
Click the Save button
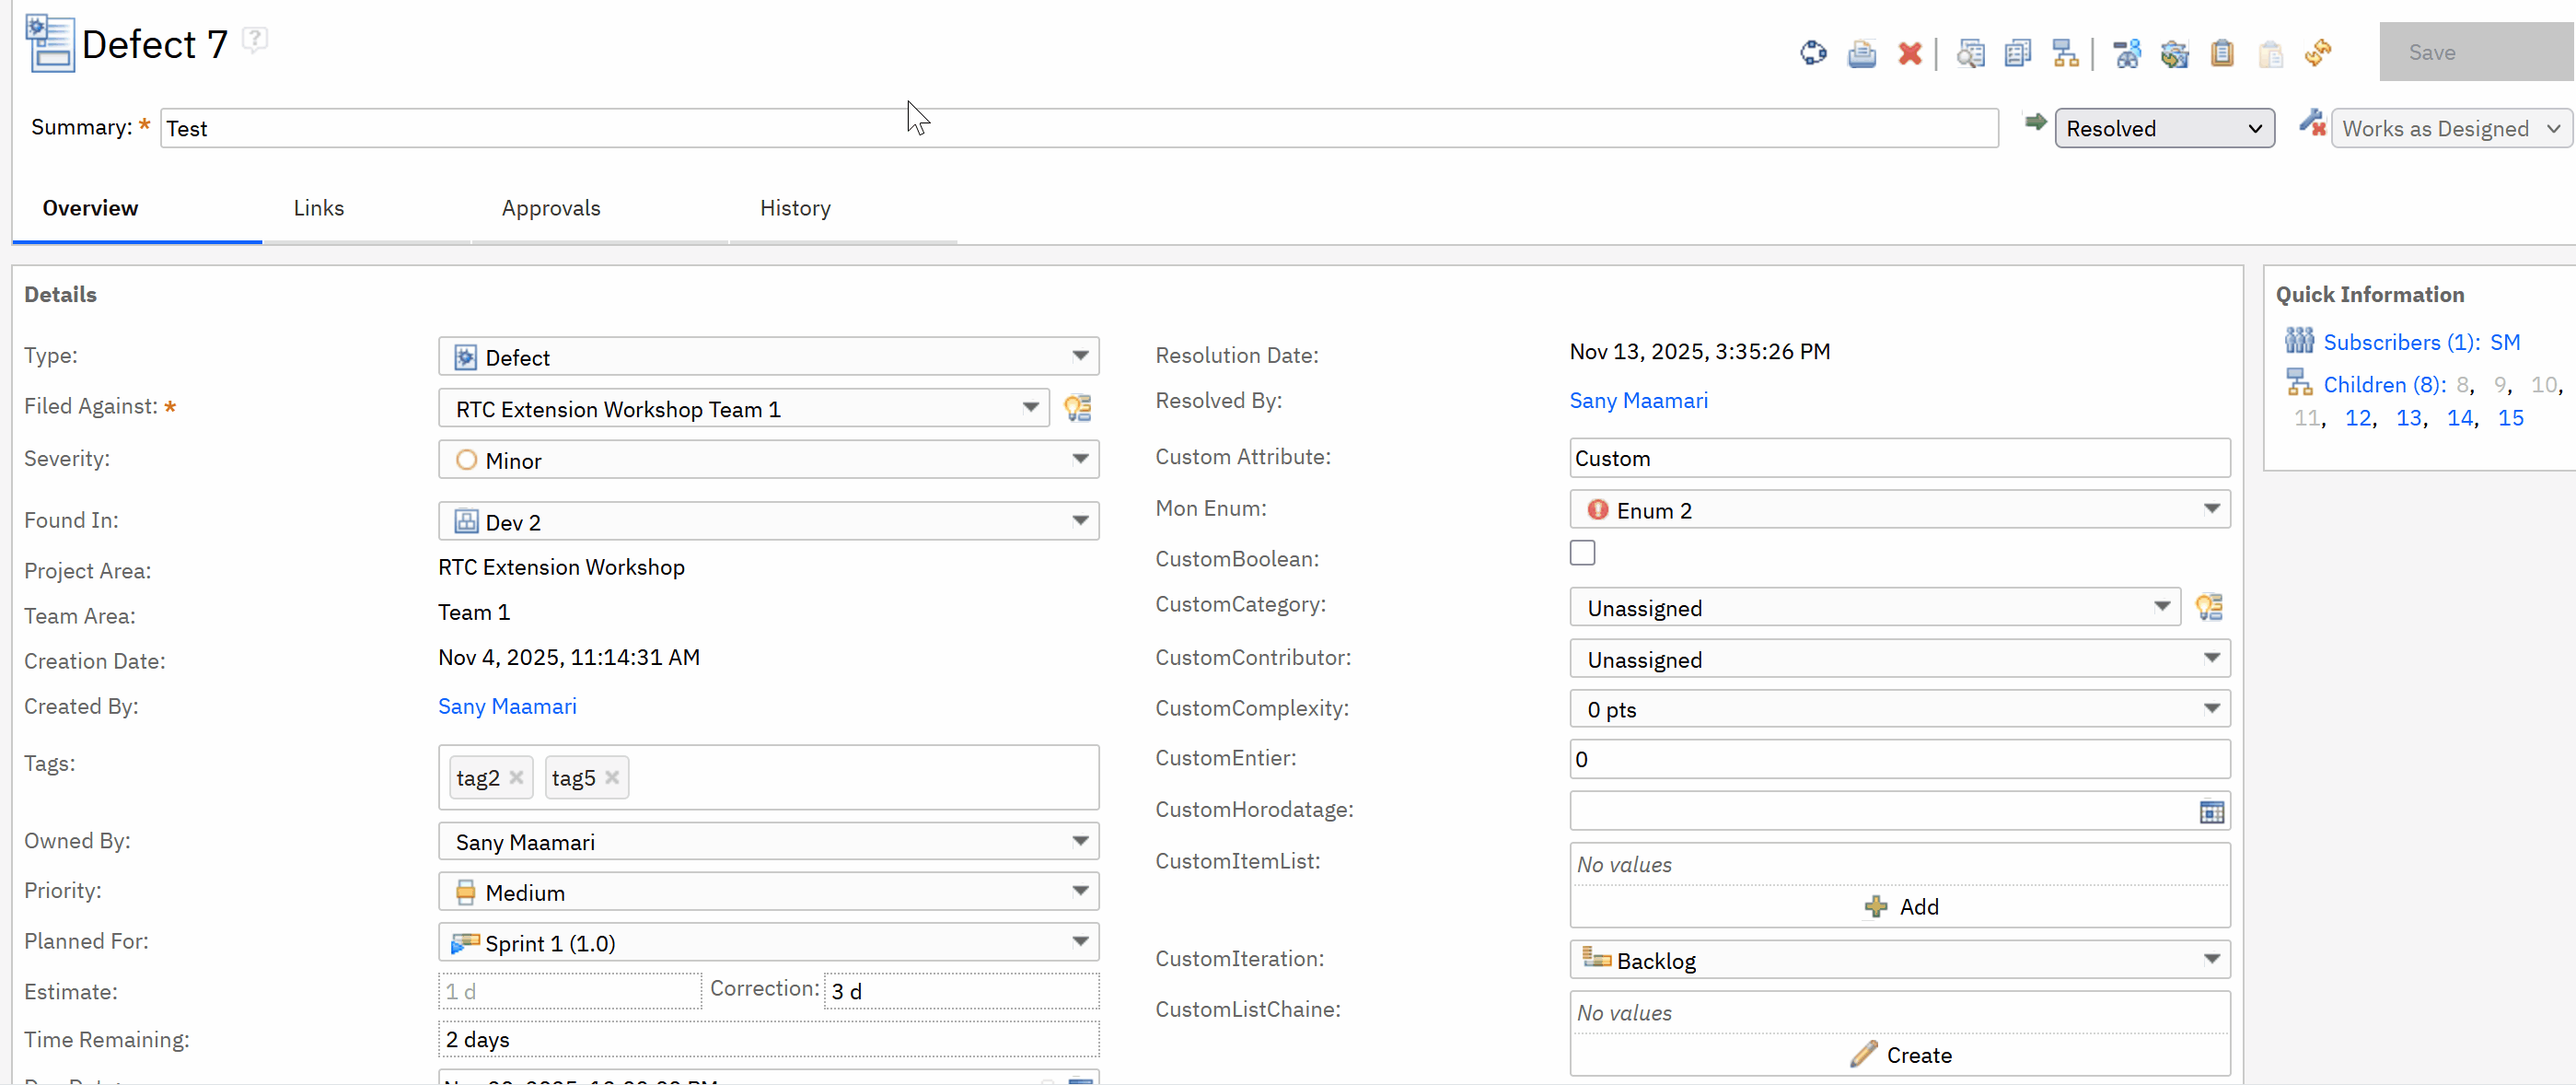(x=2476, y=52)
